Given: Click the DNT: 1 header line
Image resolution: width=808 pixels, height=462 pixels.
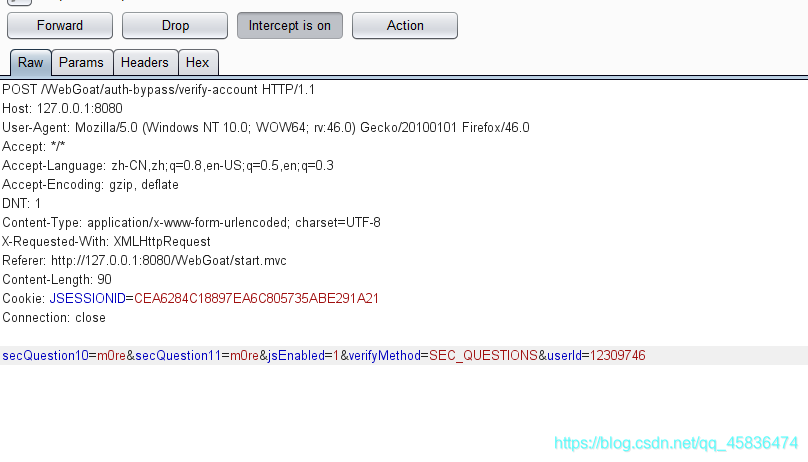Looking at the screenshot, I should [x=22, y=204].
